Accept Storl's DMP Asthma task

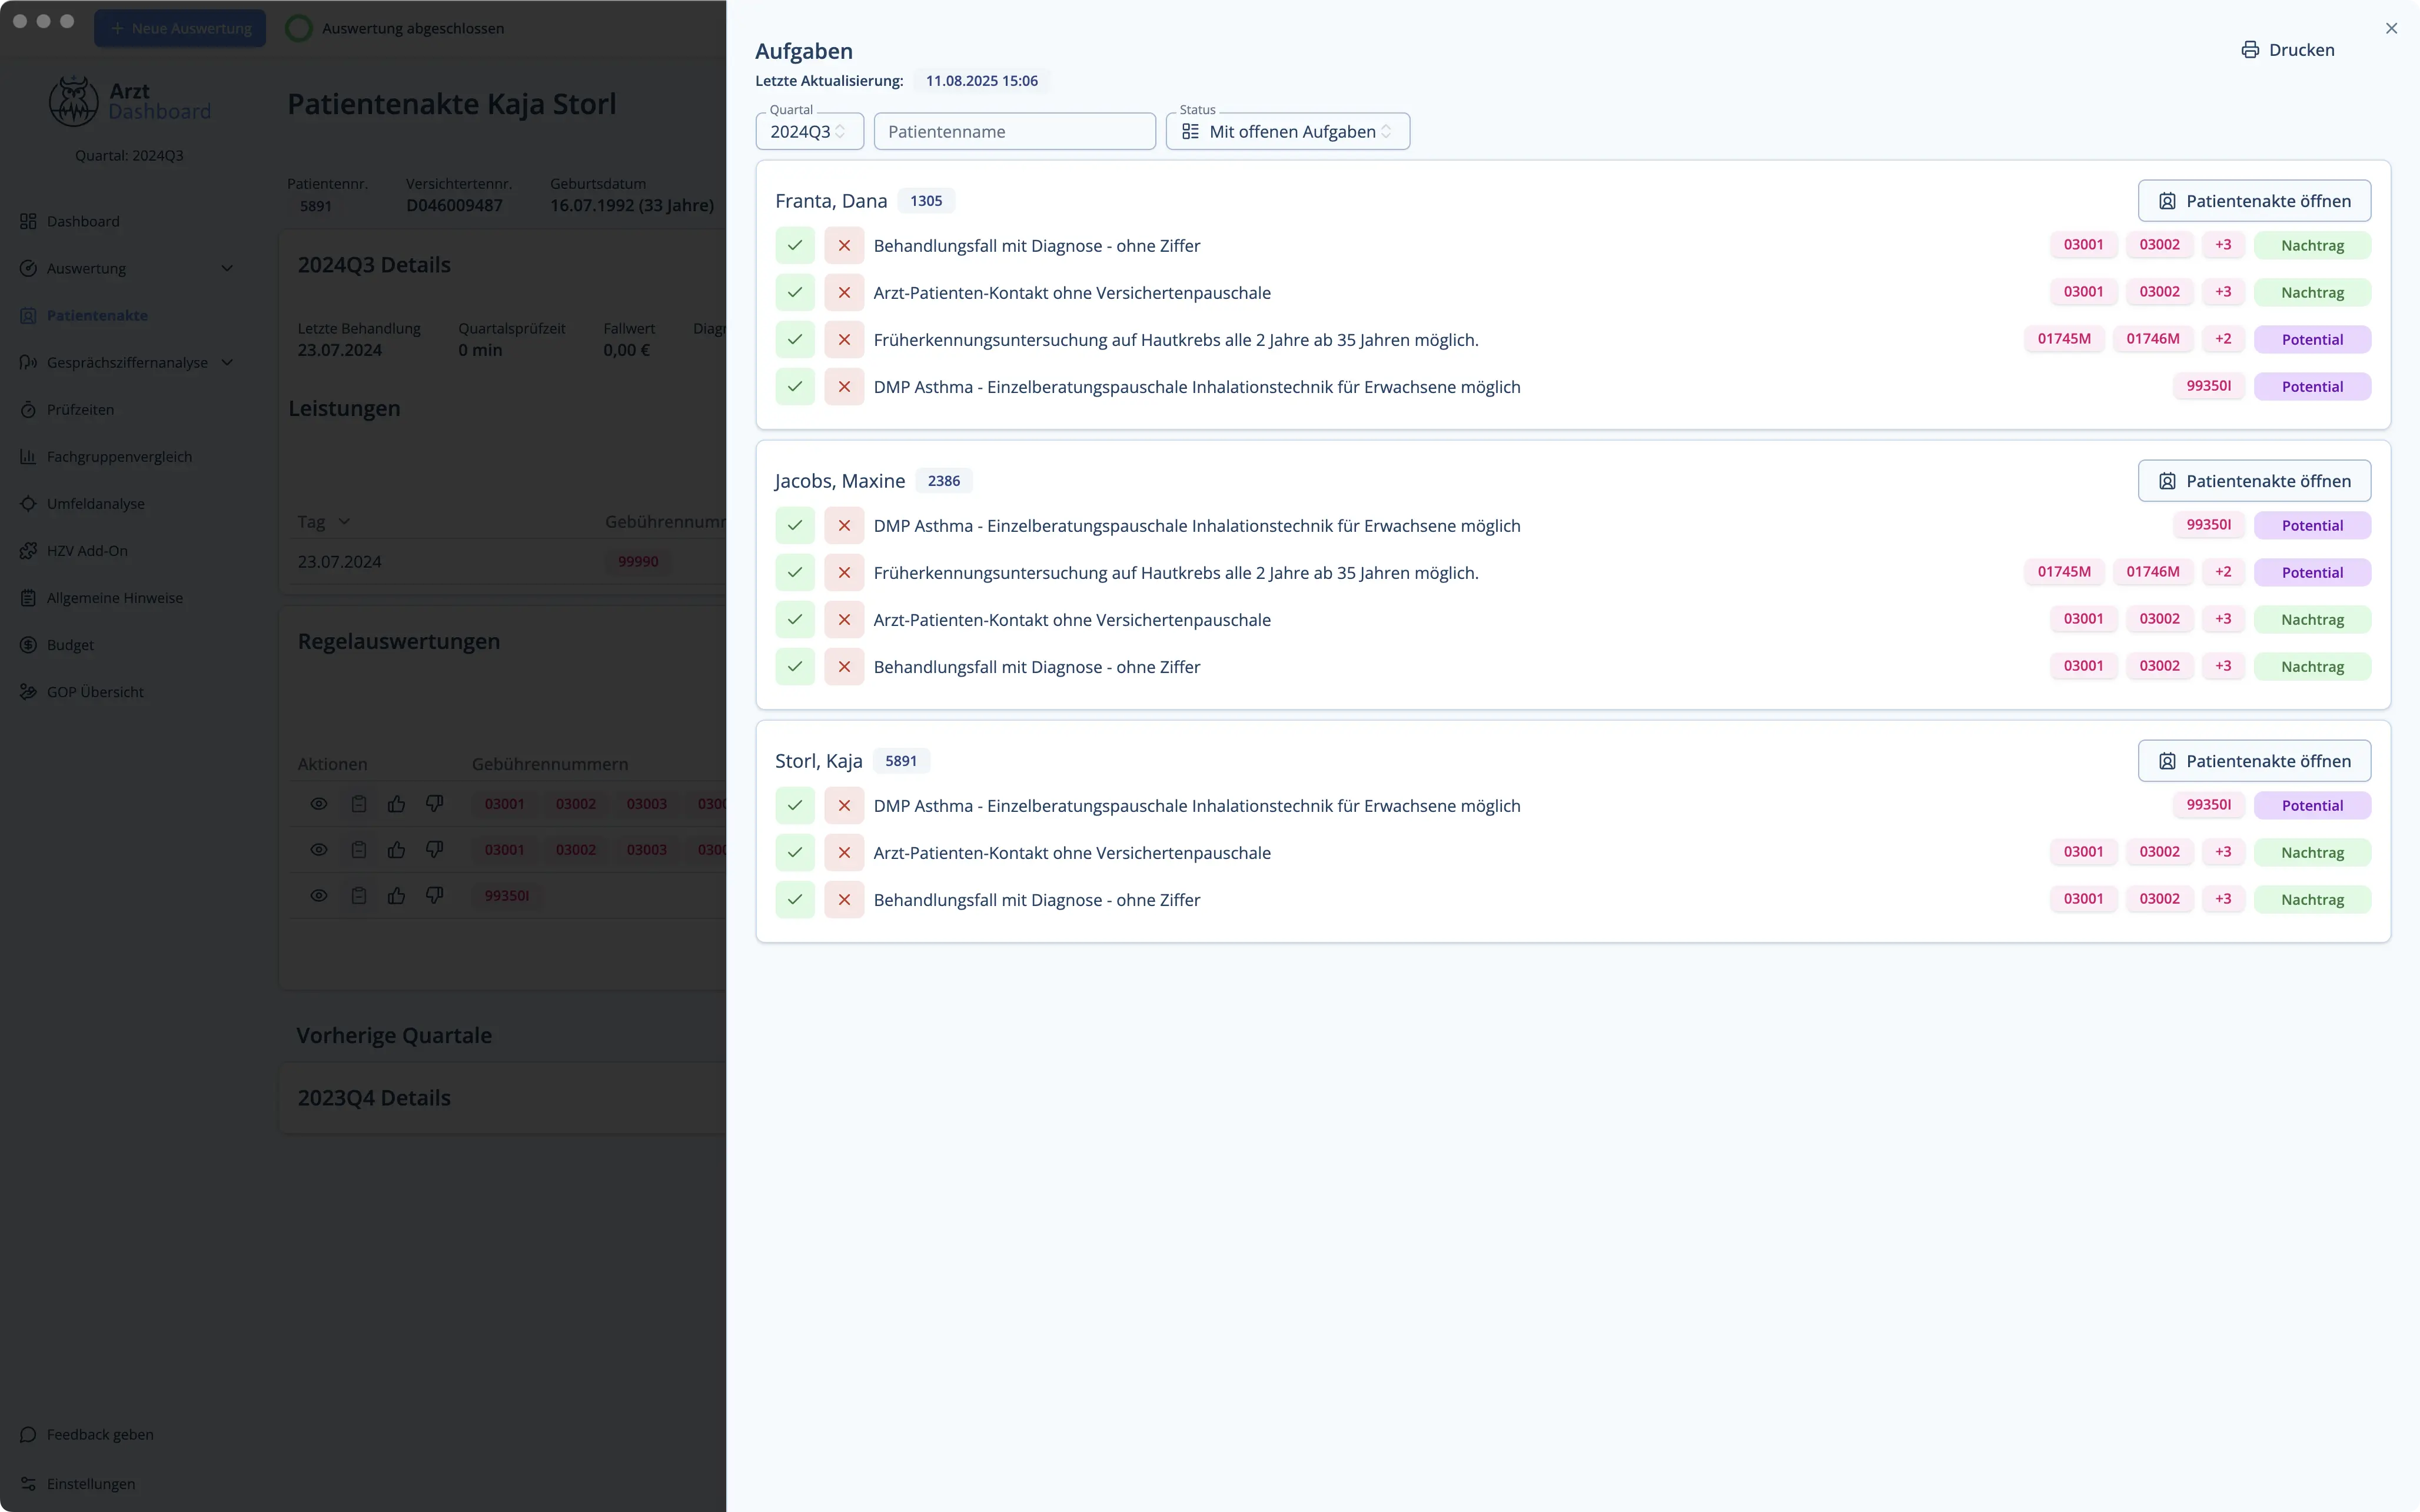coord(795,805)
